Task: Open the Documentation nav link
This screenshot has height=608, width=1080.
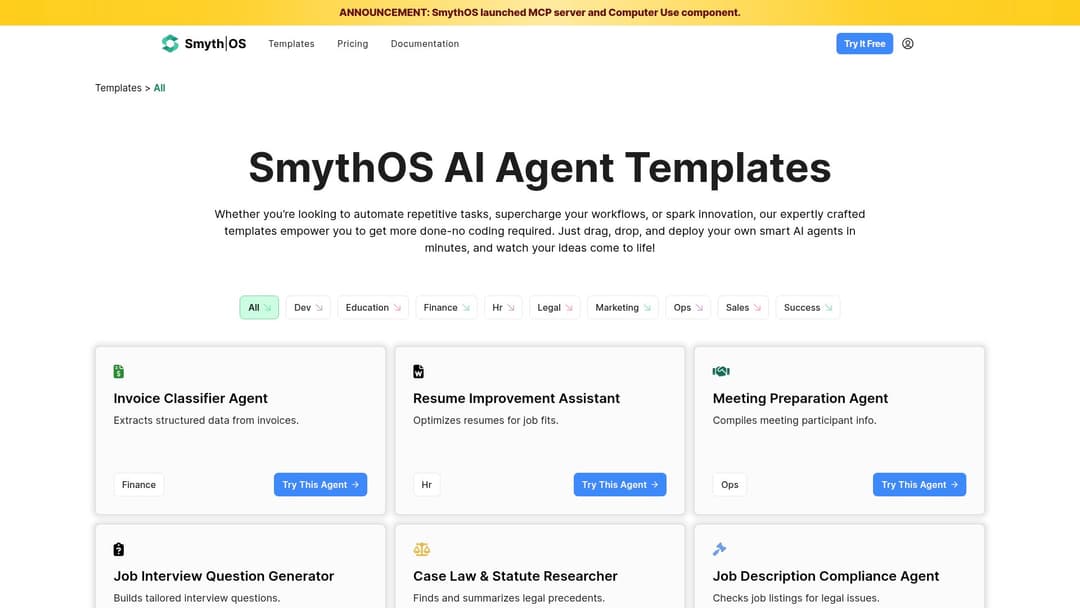Action: coord(425,43)
